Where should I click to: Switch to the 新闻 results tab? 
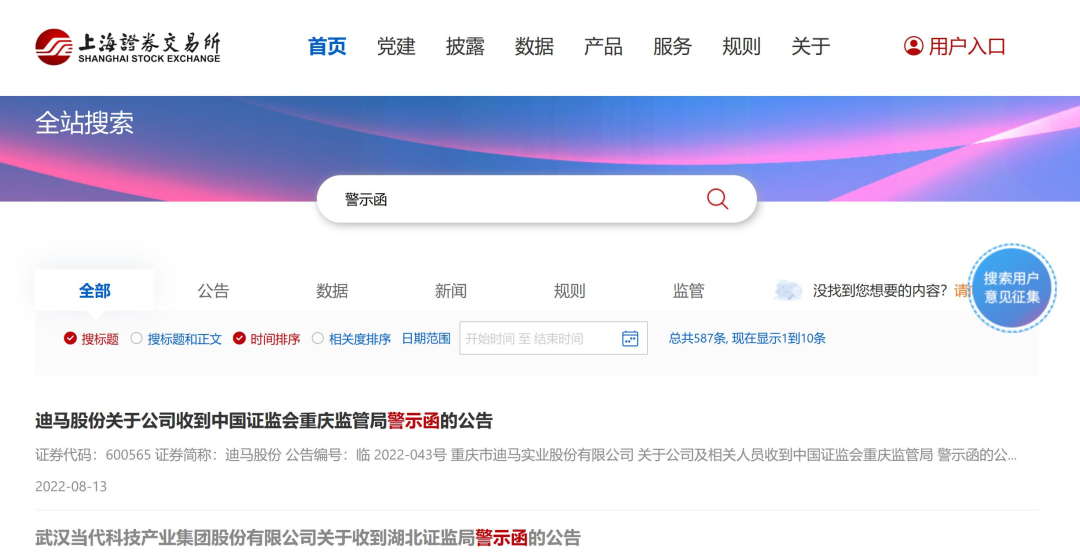coord(450,291)
